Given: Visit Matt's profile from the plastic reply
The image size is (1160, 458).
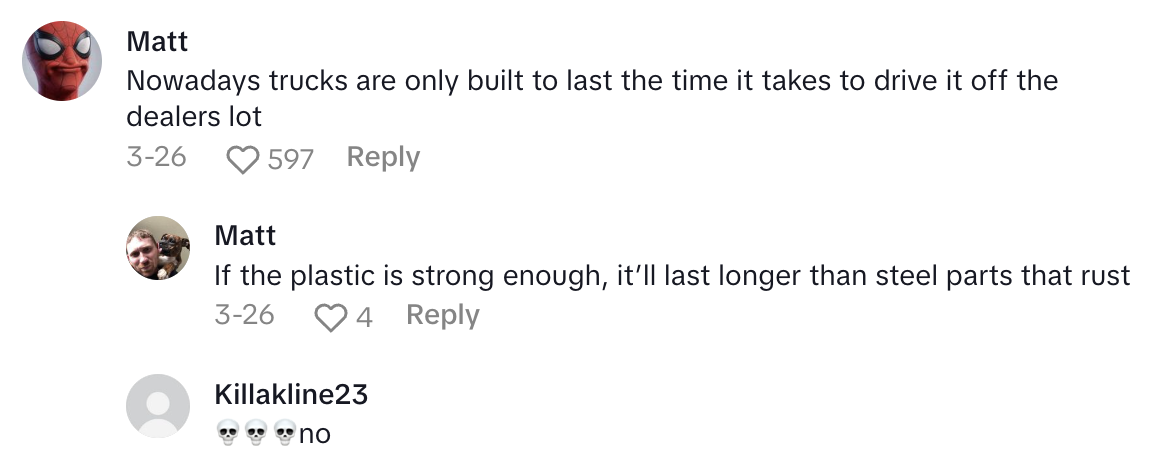Looking at the screenshot, I should click(x=245, y=235).
